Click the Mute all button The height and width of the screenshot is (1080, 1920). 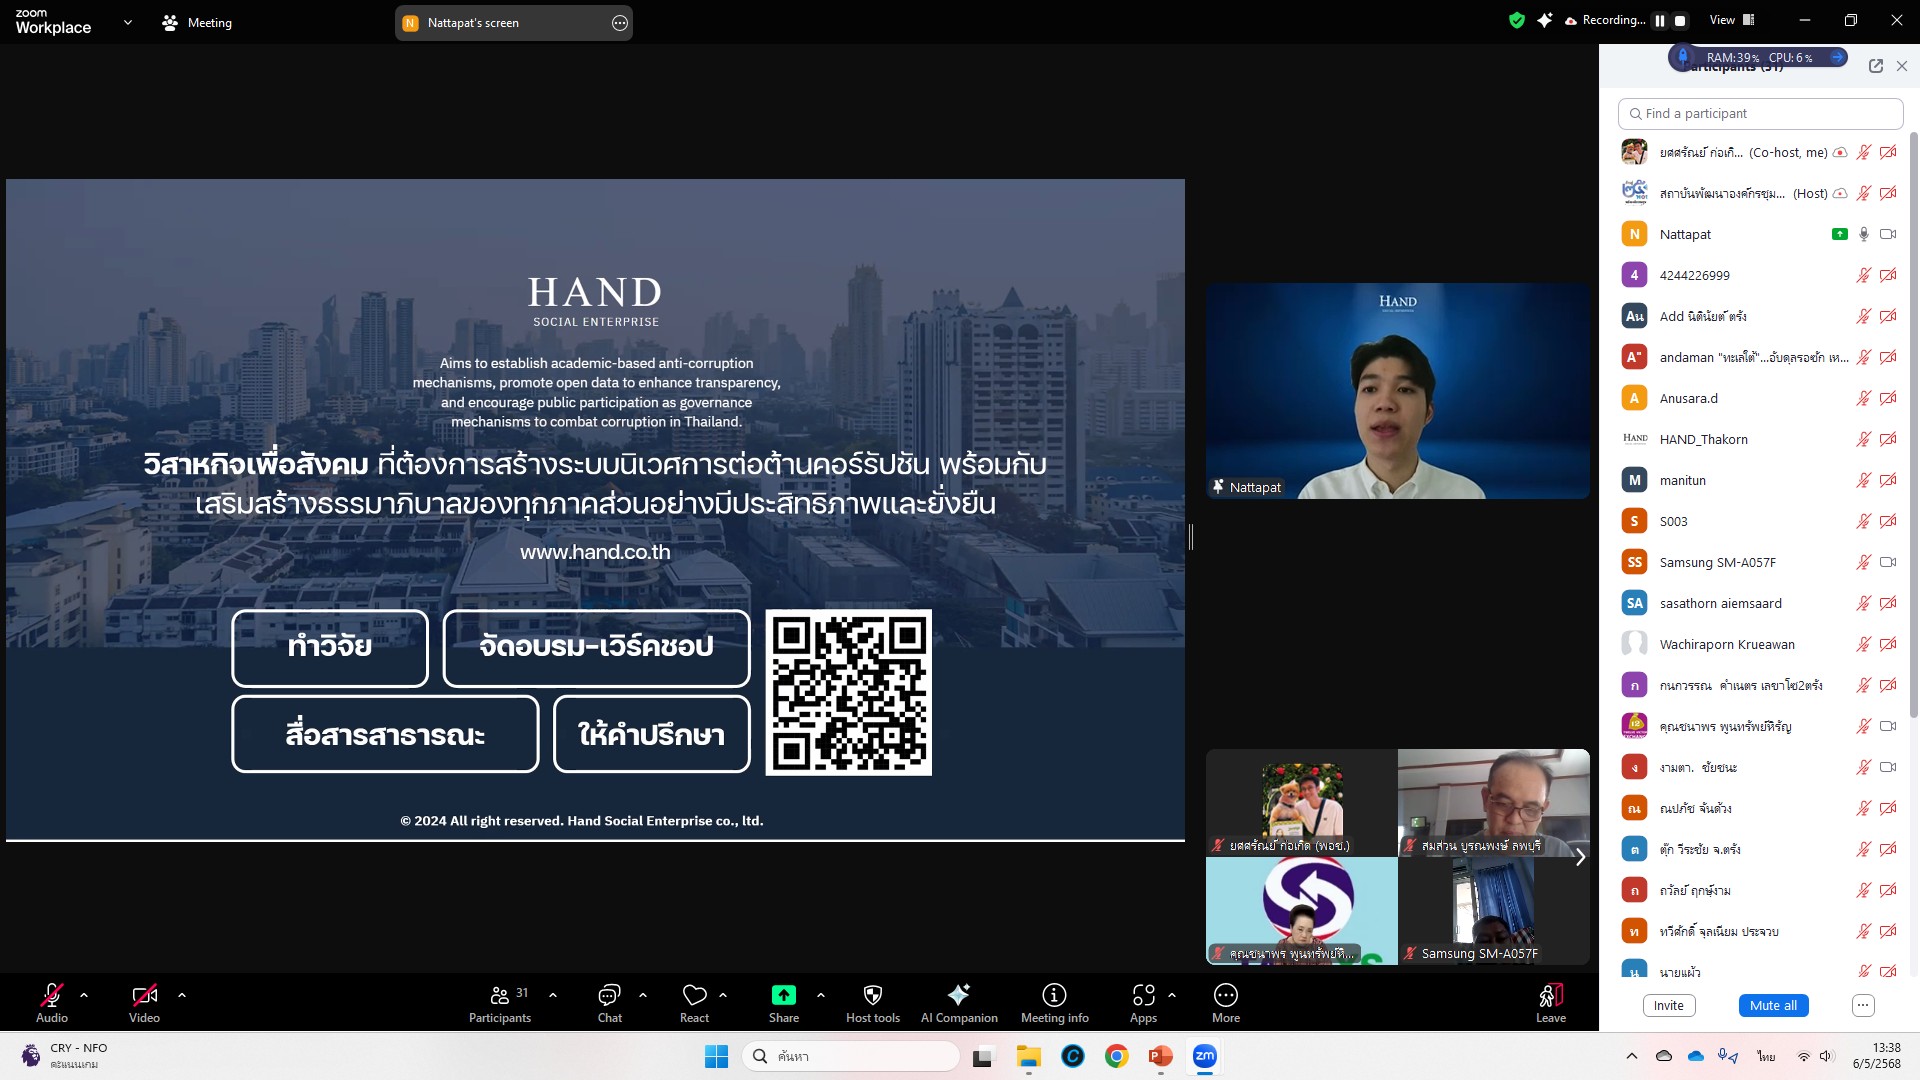click(x=1773, y=1006)
